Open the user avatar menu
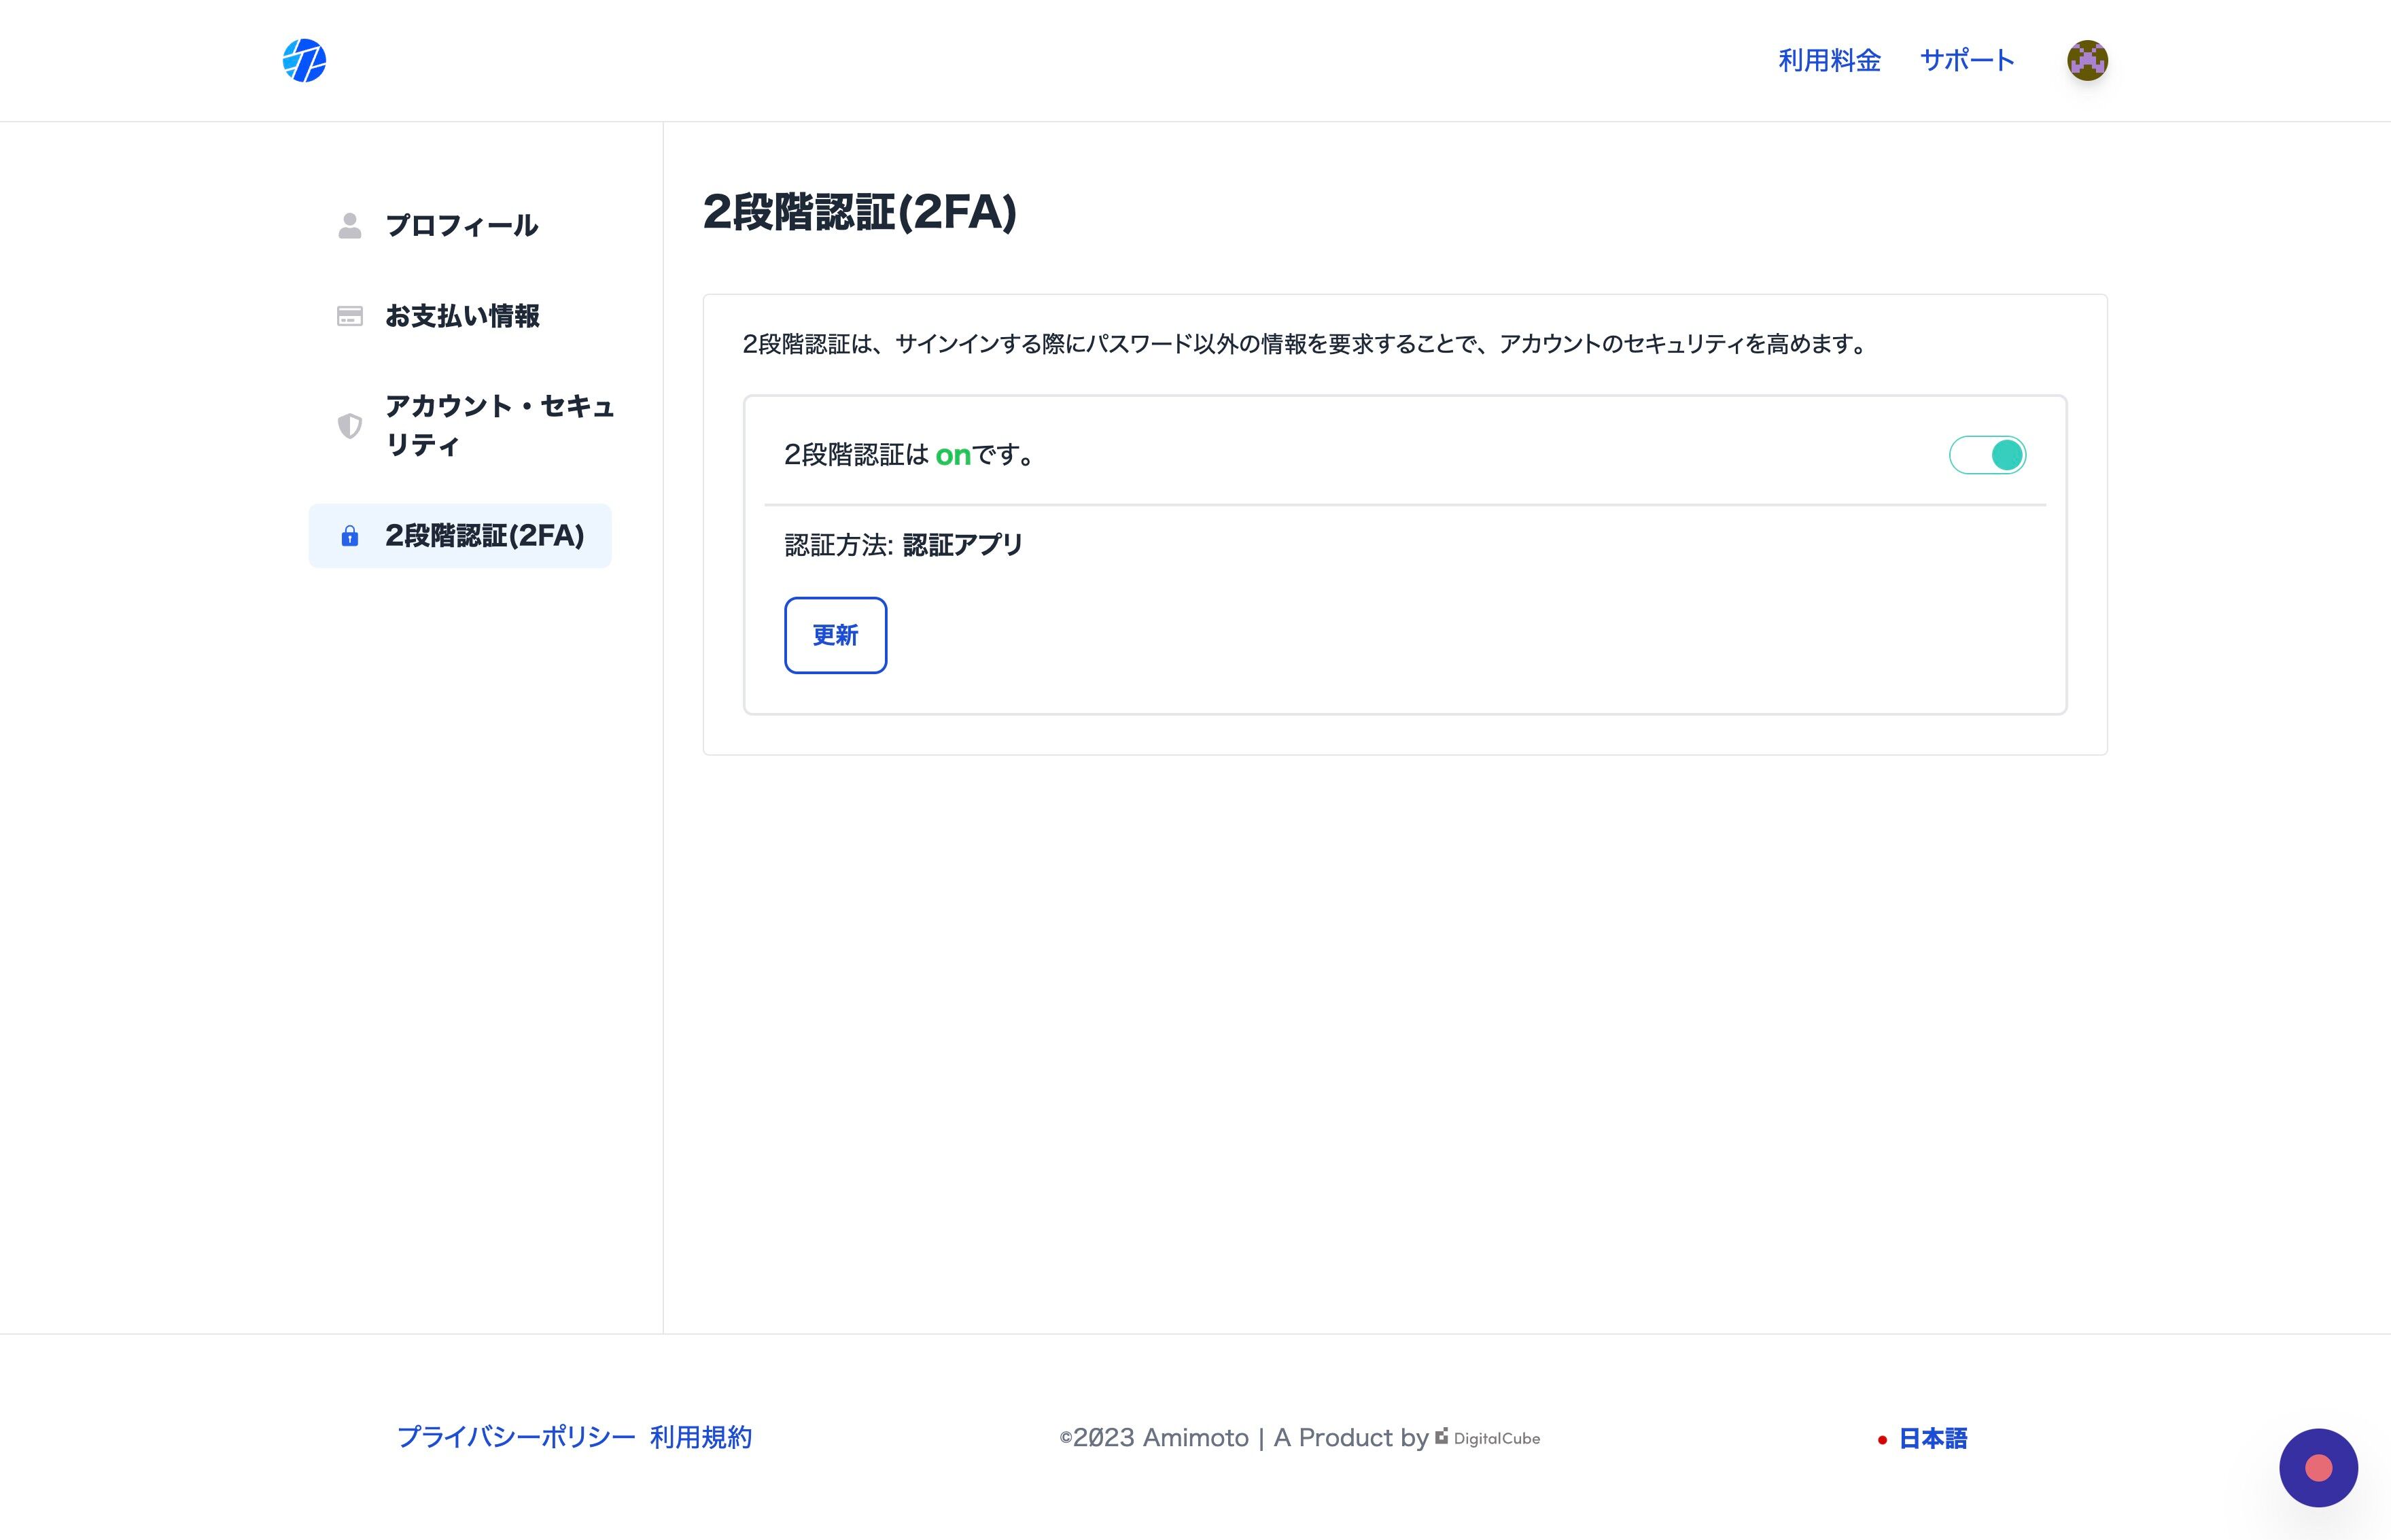The height and width of the screenshot is (1540, 2391). point(2087,60)
